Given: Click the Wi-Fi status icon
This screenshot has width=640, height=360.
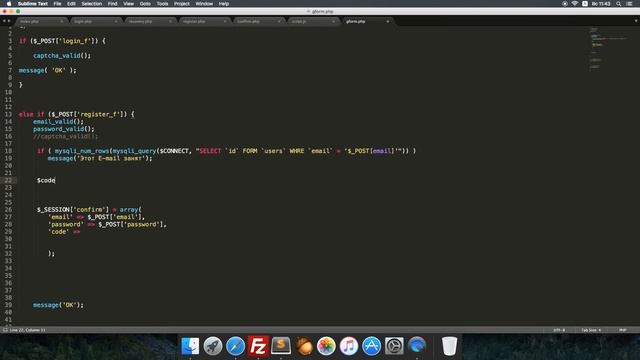Looking at the screenshot, I should tap(574, 4).
